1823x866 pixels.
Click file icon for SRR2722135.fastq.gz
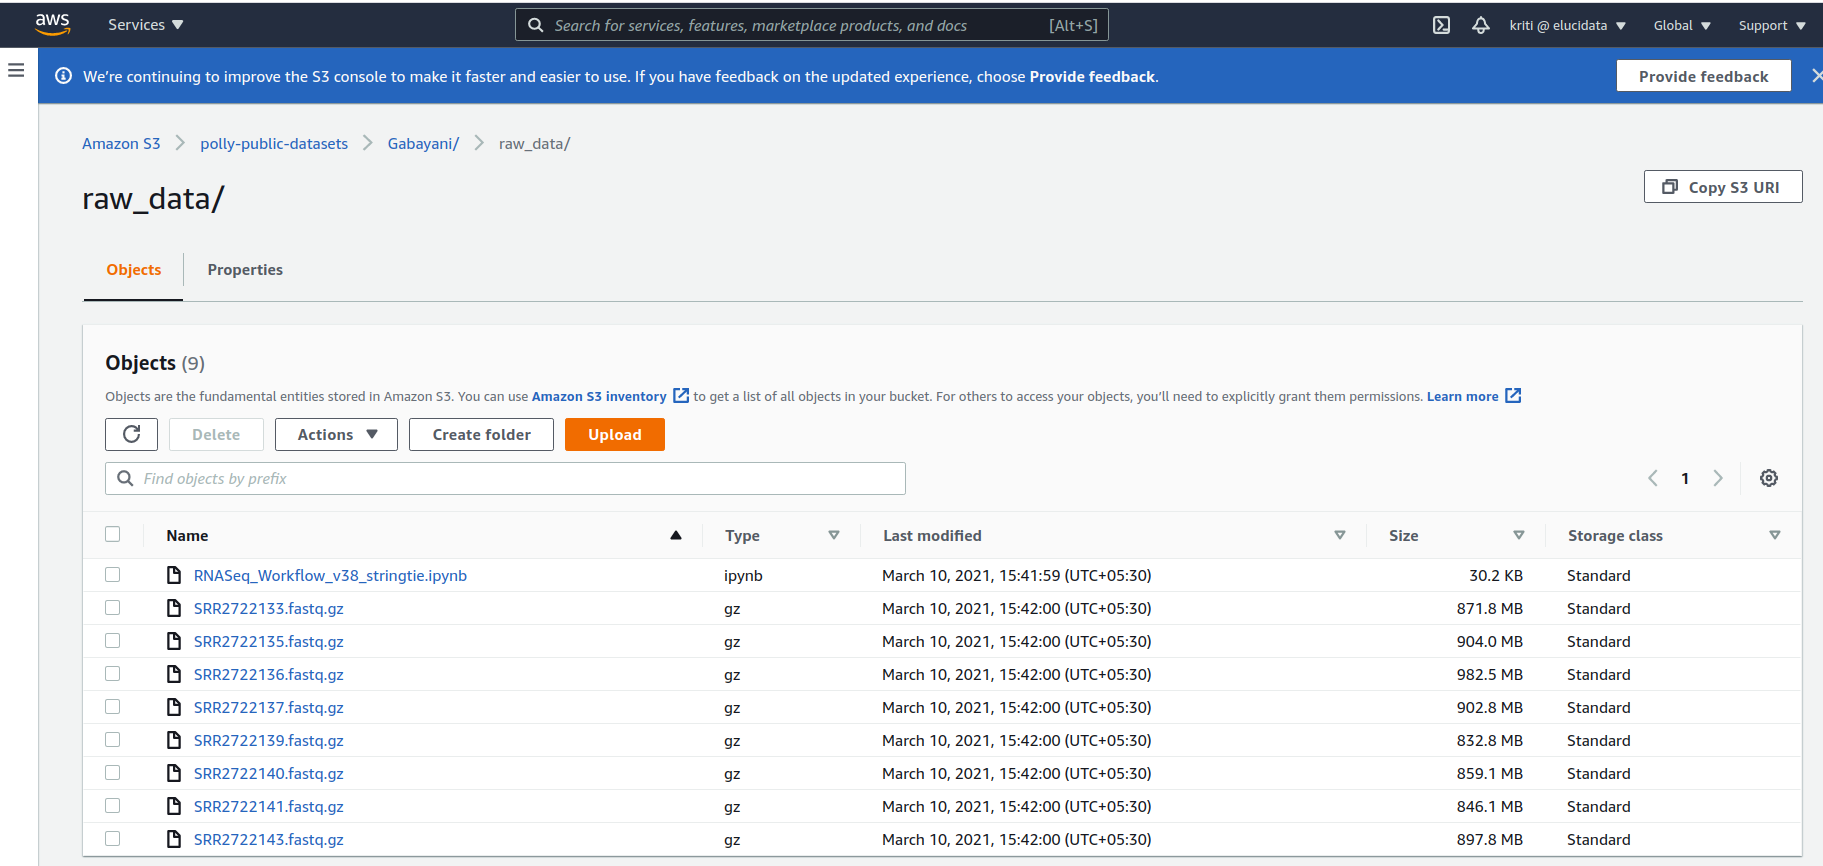[174, 641]
